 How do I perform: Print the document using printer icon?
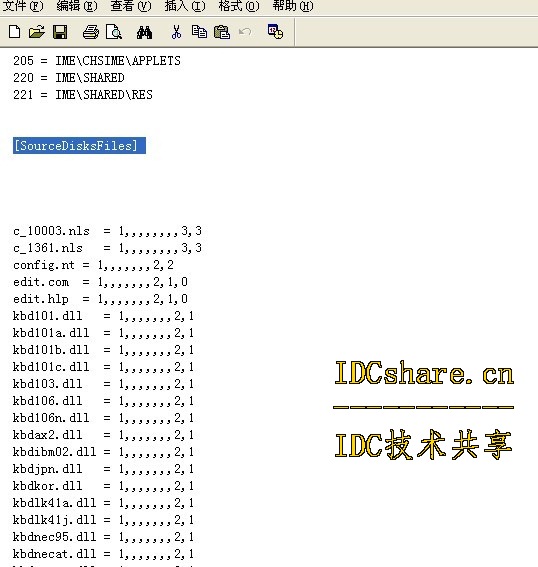(91, 32)
